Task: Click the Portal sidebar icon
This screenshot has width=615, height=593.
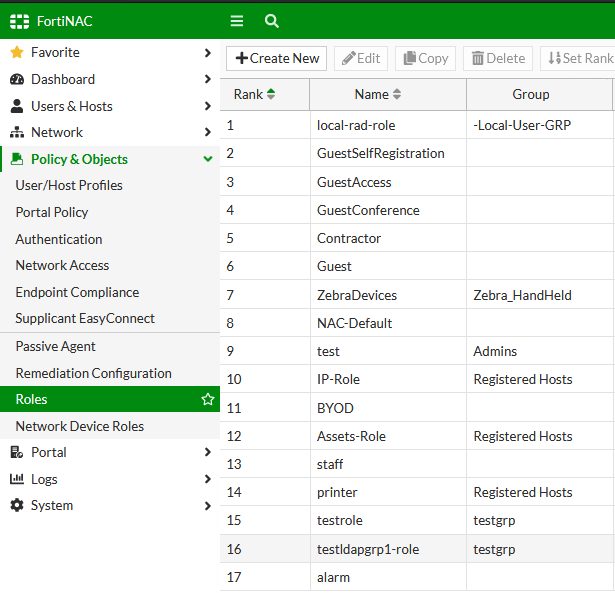Action: (x=17, y=452)
